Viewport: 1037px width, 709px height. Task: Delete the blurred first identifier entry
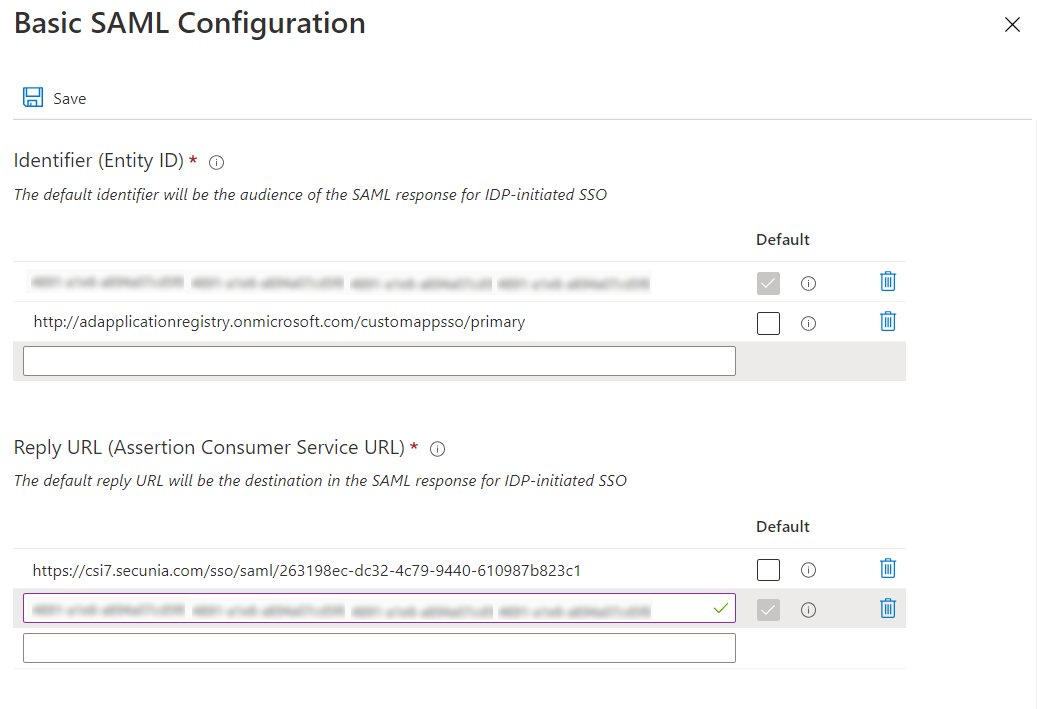click(887, 282)
